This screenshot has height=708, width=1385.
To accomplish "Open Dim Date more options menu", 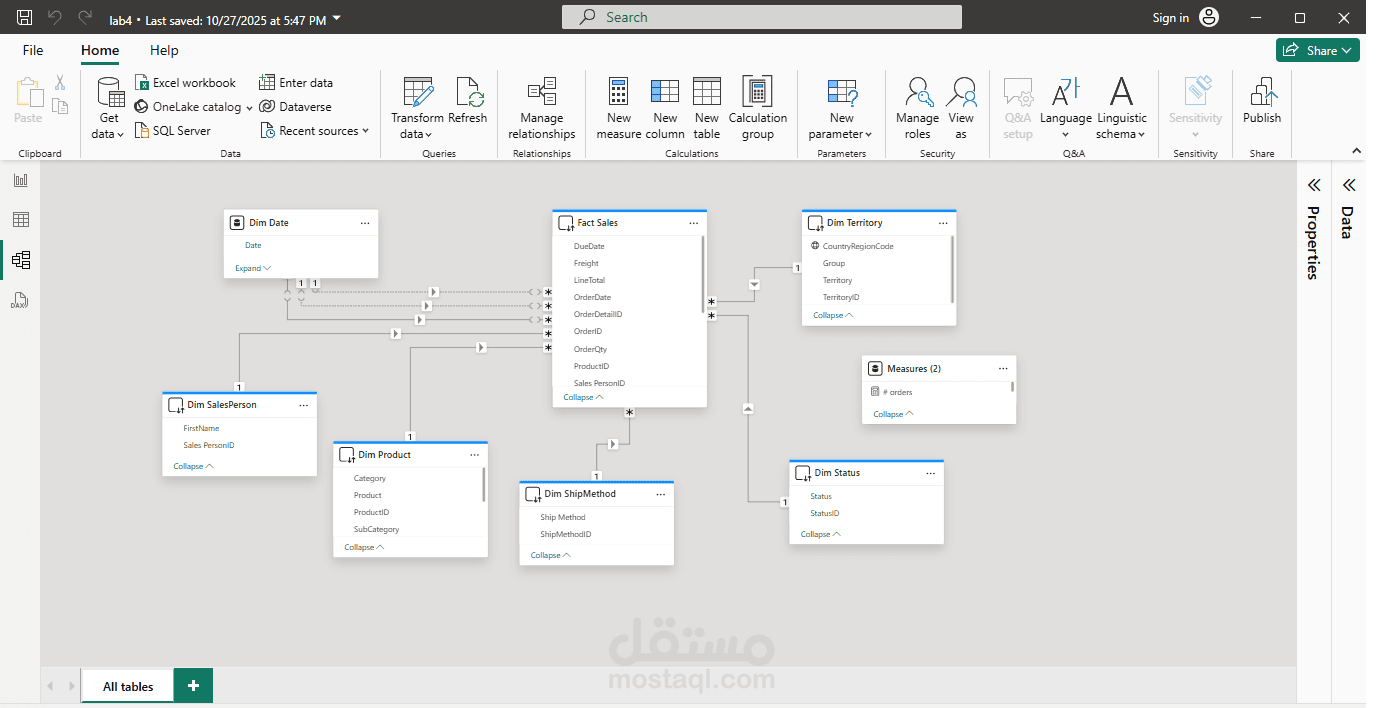I will (x=365, y=223).
